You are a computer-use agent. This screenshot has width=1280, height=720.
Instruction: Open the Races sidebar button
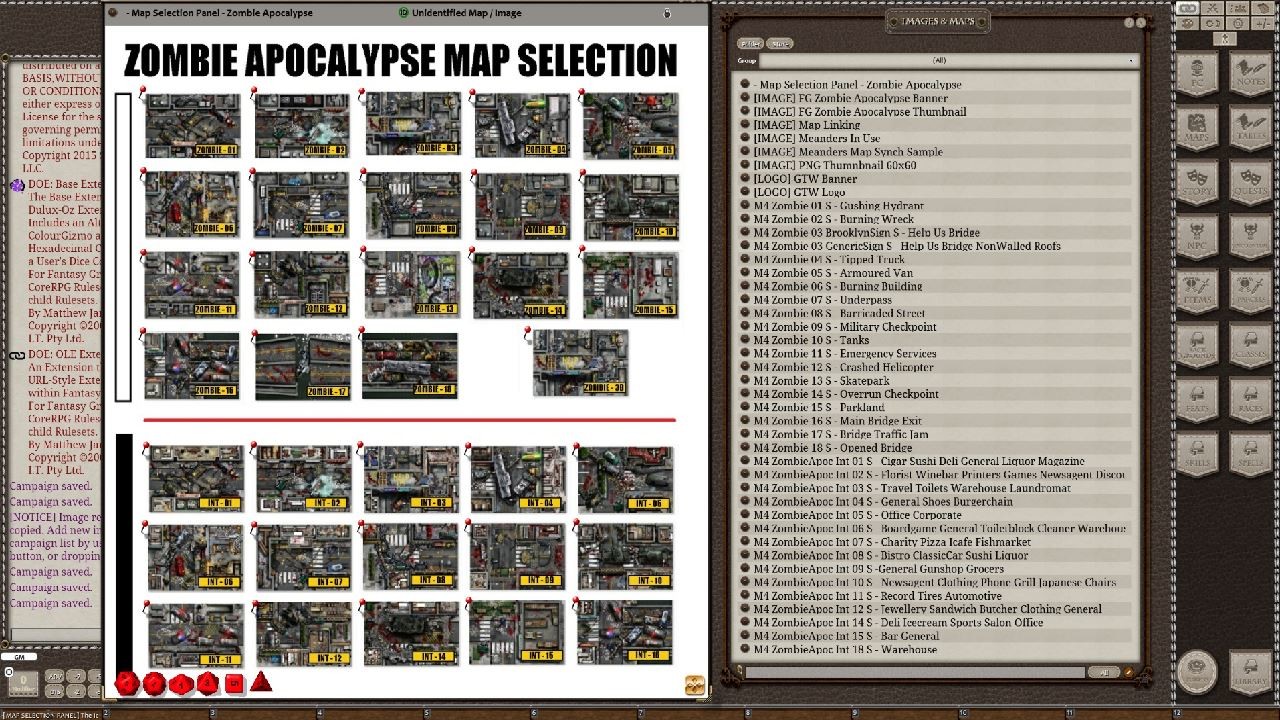click(1250, 398)
